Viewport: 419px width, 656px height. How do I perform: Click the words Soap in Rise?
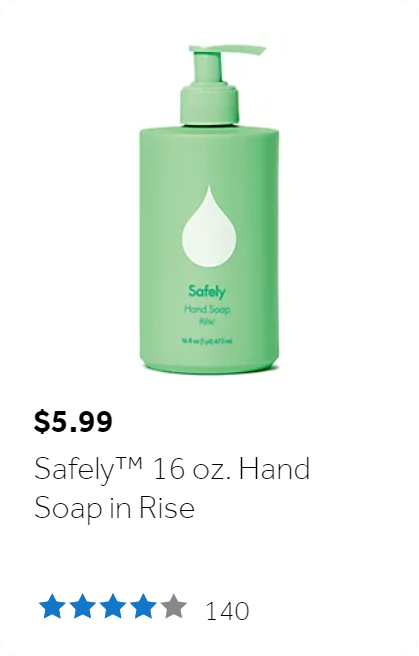(x=114, y=509)
